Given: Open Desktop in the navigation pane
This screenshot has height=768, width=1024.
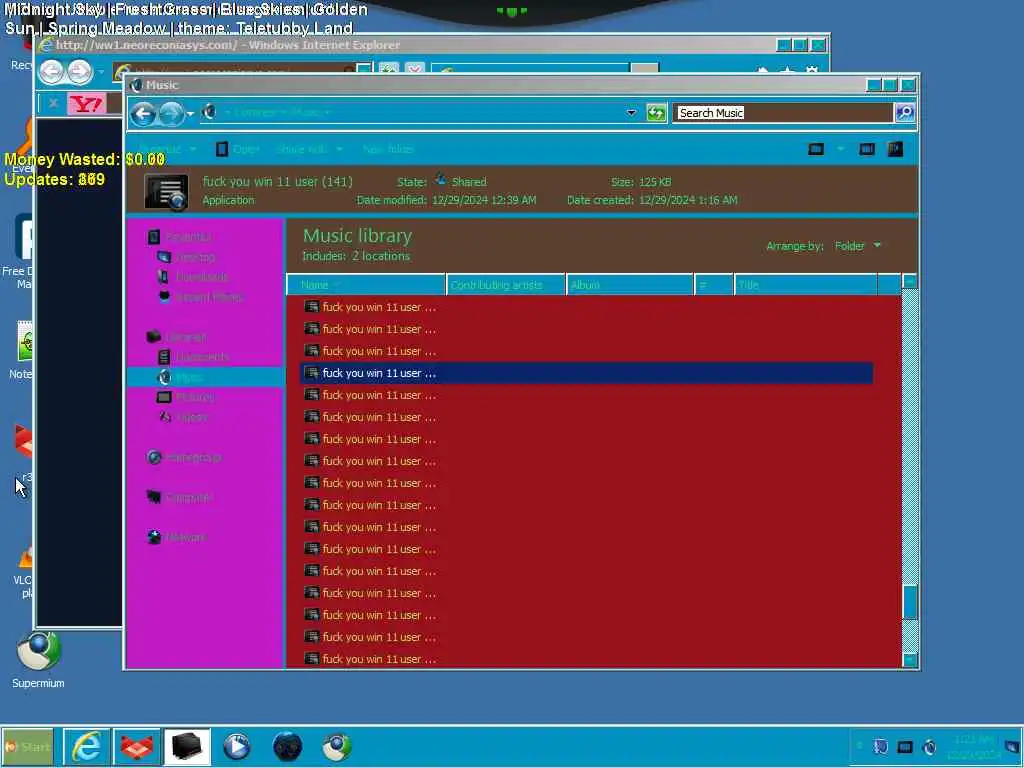Looking at the screenshot, I should [195, 257].
